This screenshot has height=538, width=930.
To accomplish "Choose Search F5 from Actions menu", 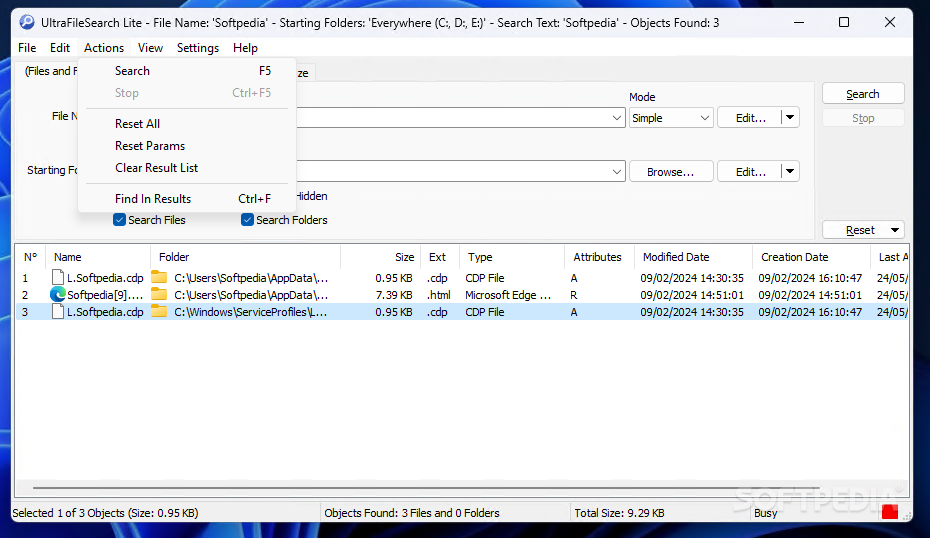I will pyautogui.click(x=187, y=71).
